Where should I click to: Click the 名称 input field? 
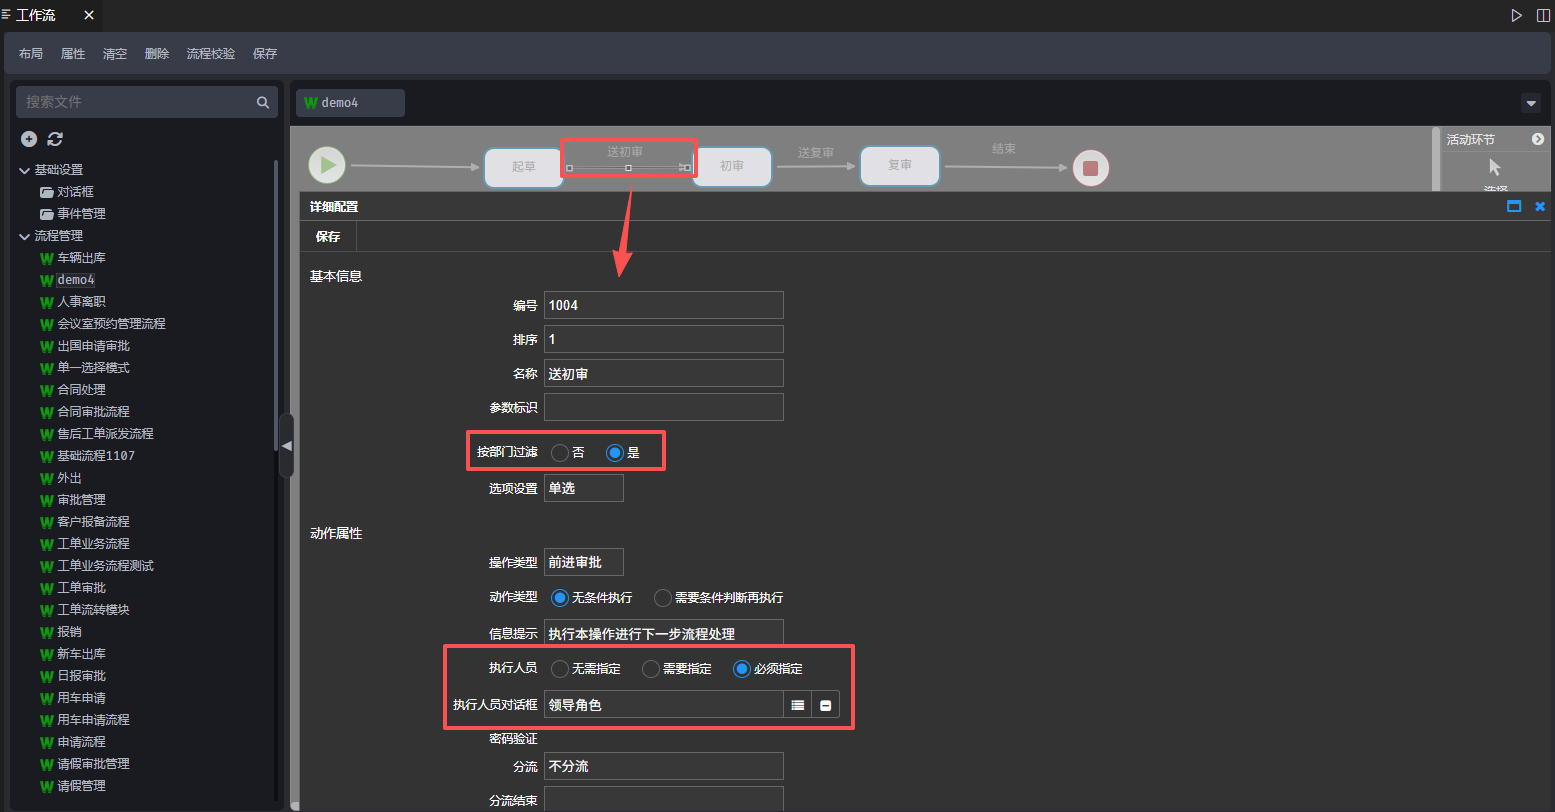663,373
